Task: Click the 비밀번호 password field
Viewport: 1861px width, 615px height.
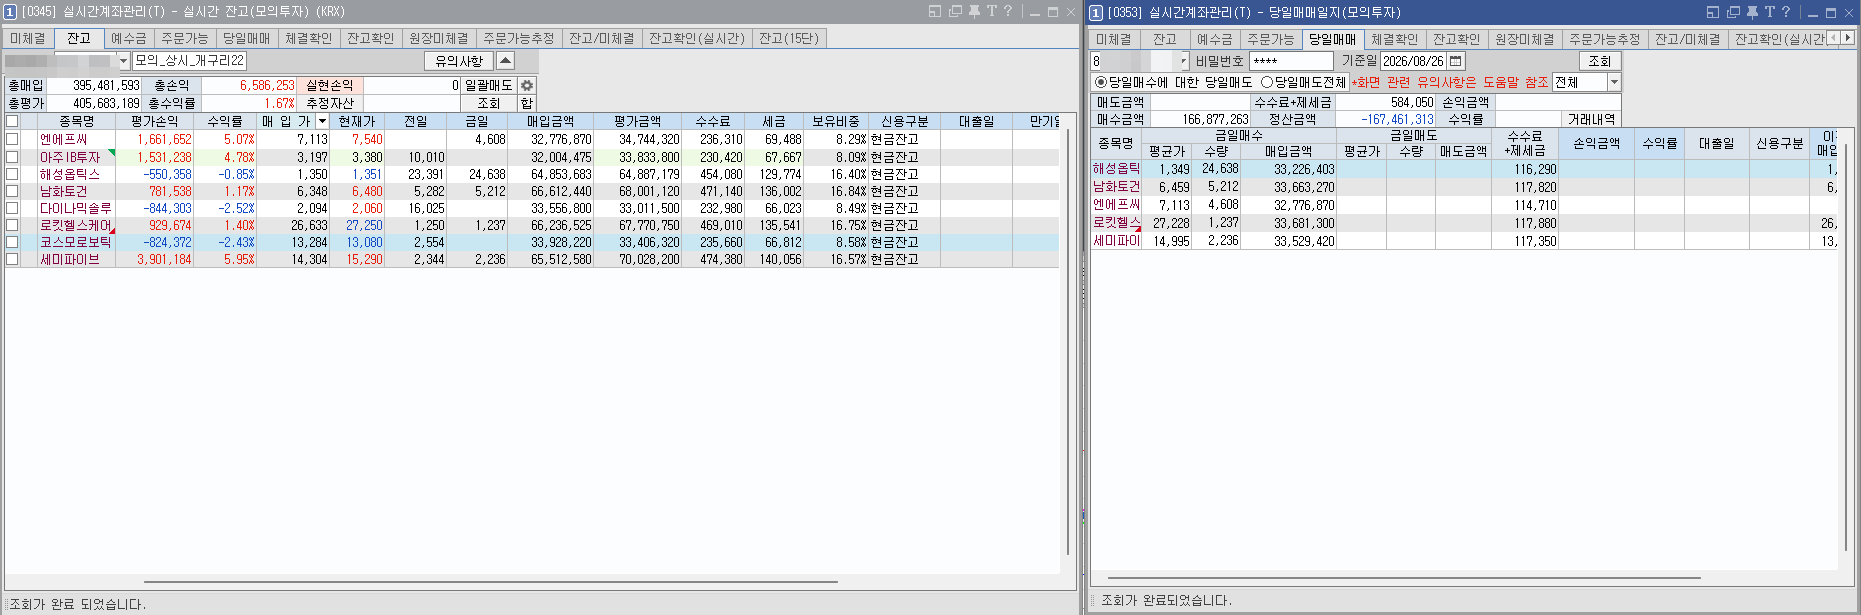Action: tap(1291, 61)
